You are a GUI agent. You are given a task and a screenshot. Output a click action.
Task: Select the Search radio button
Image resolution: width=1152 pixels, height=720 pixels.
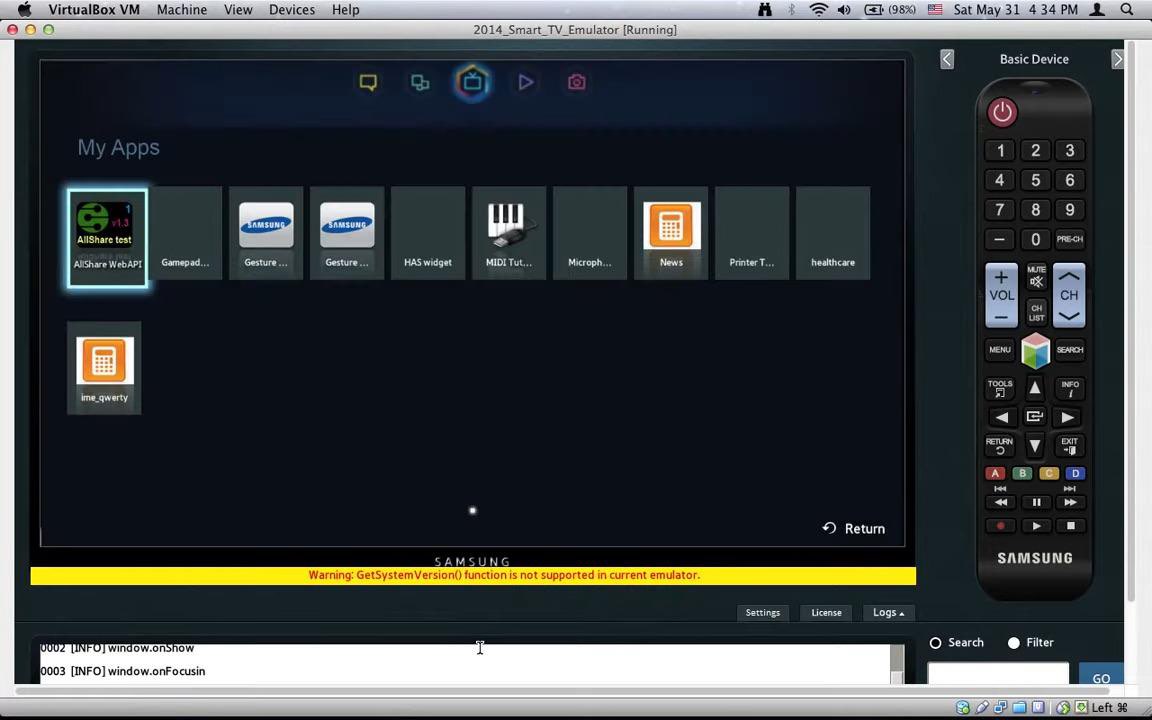click(936, 643)
